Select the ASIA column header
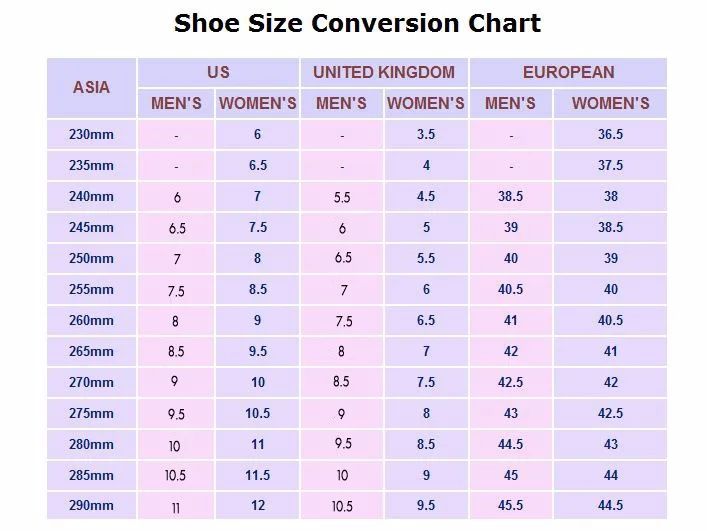The image size is (707, 531). tap(91, 87)
